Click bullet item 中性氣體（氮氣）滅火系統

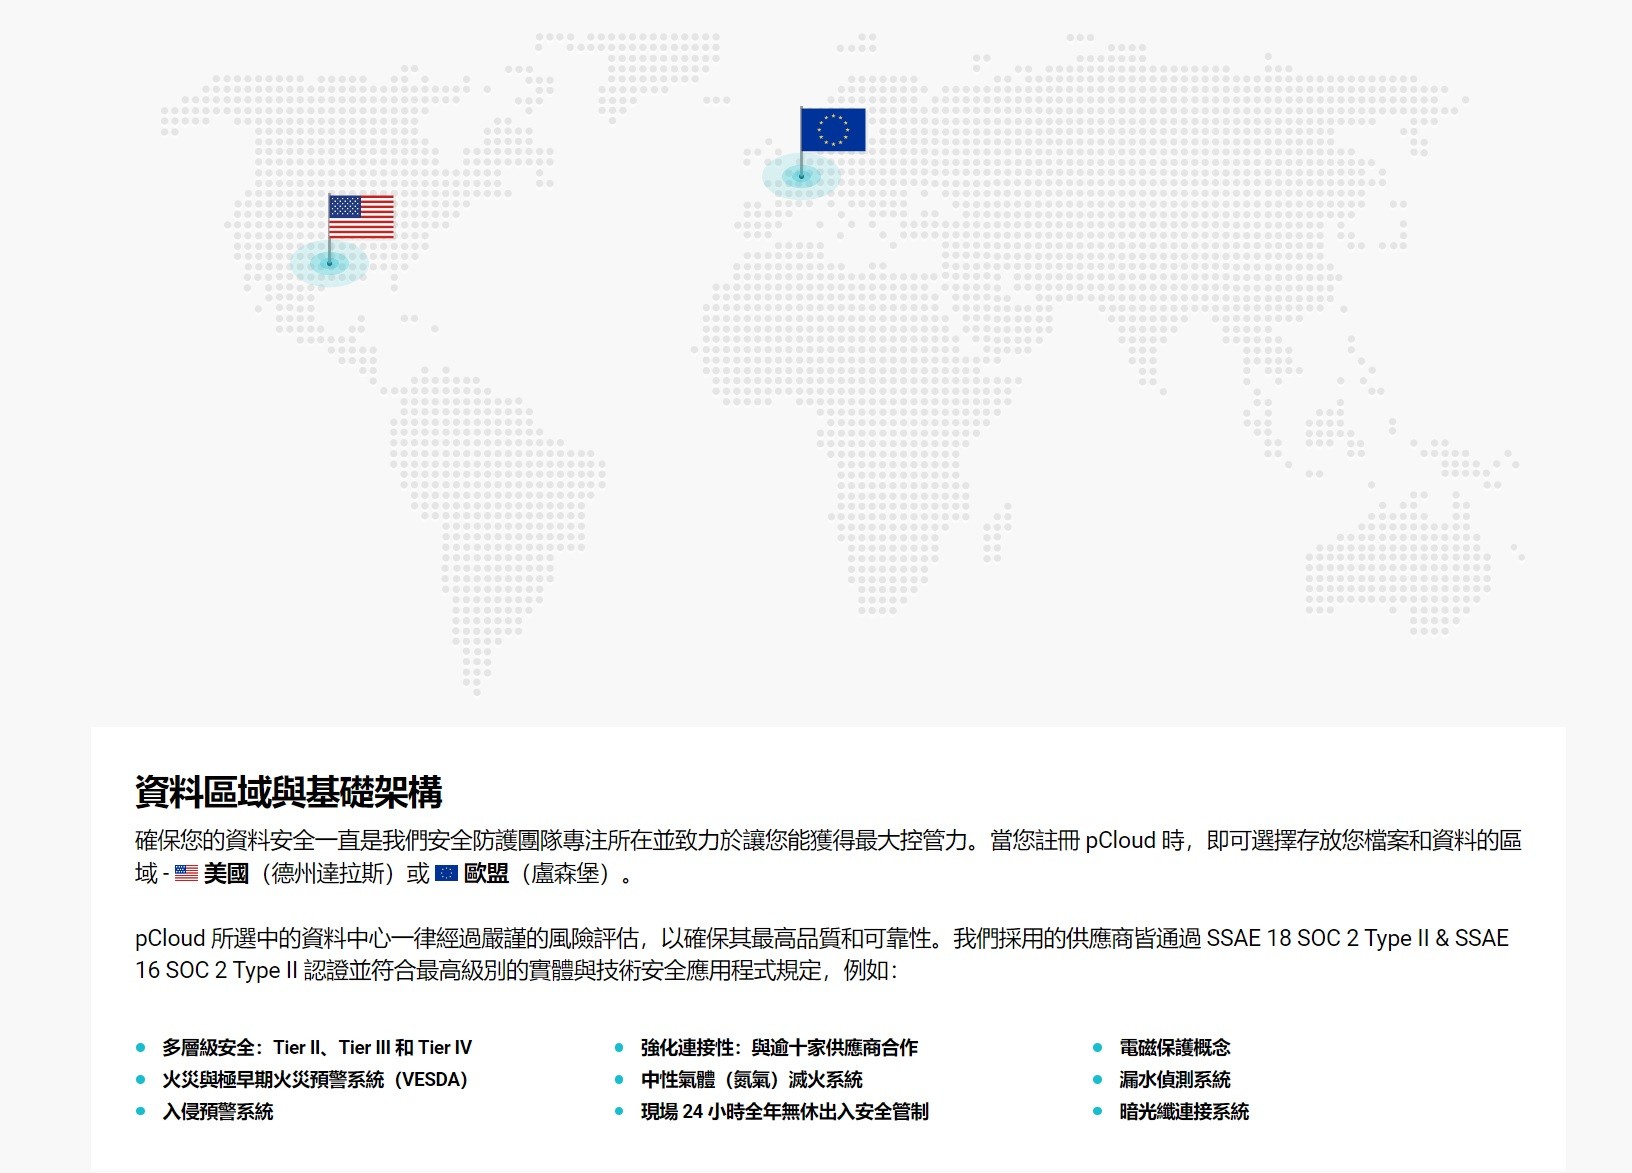752,1080
